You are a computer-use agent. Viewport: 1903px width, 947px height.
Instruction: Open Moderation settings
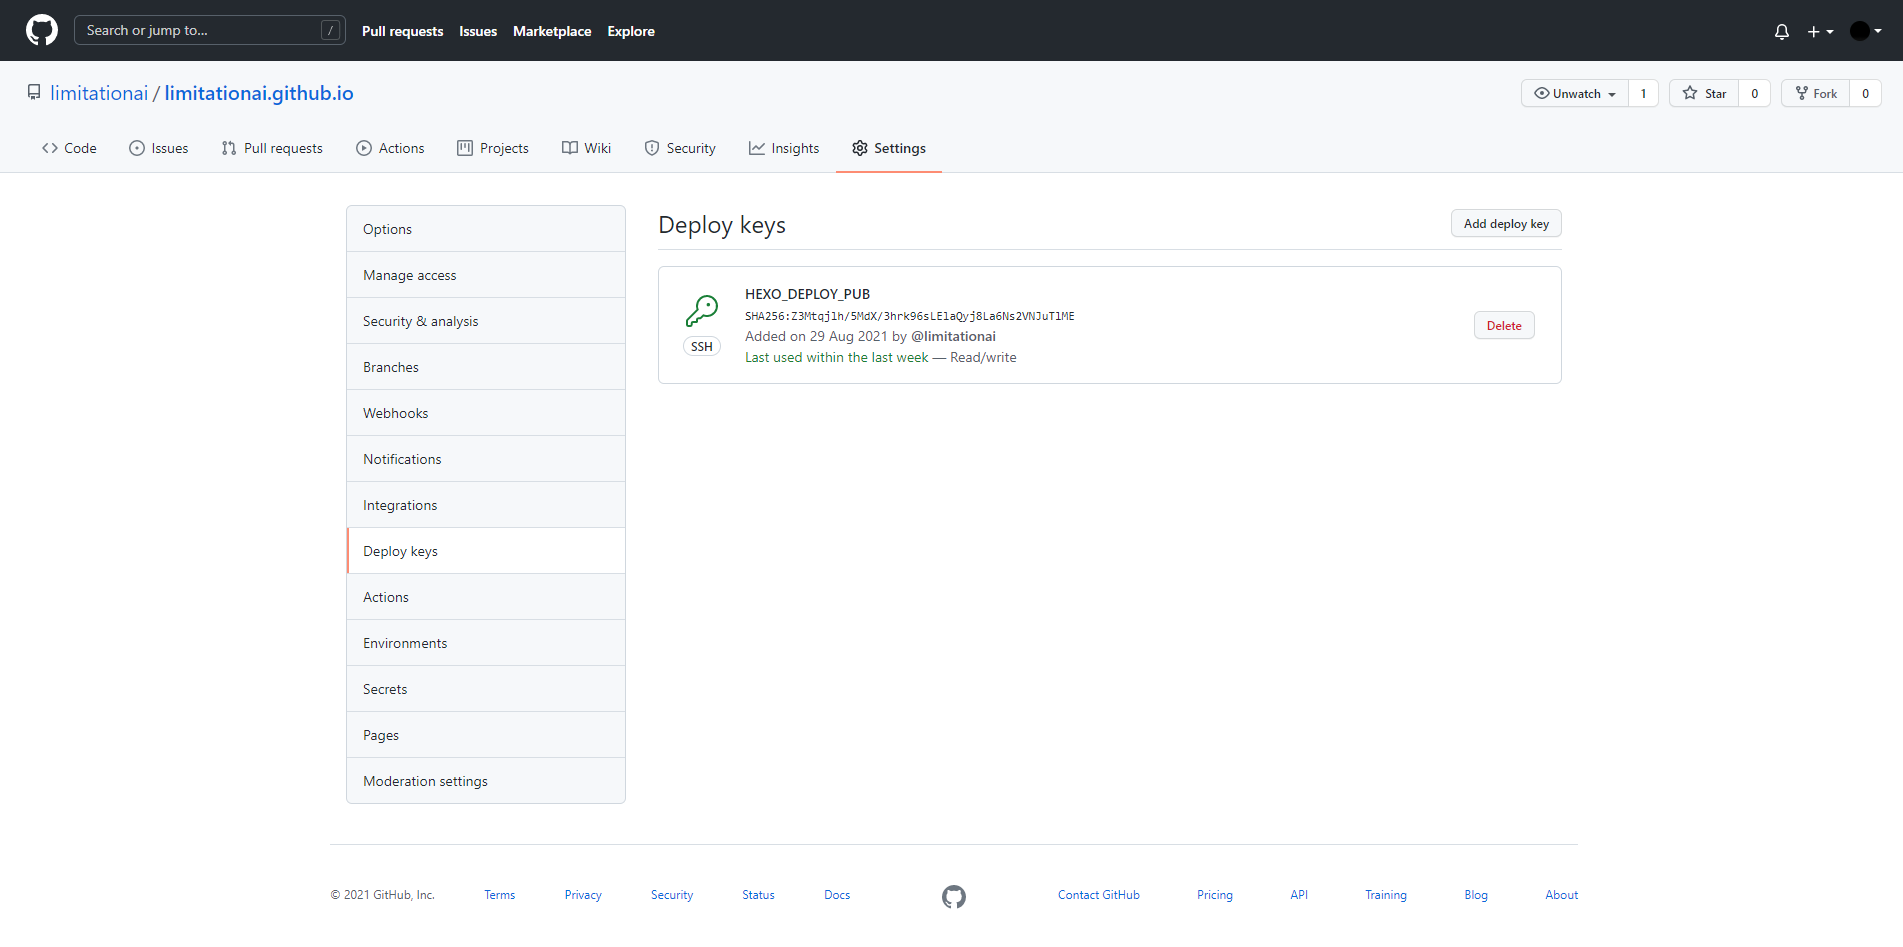pos(486,781)
